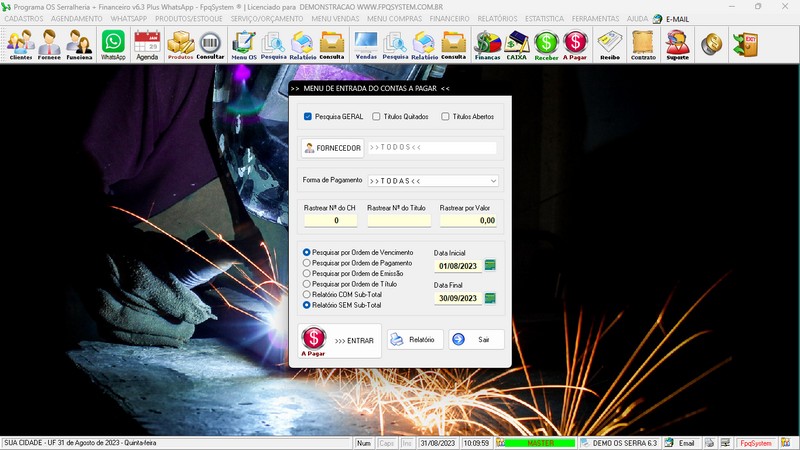
Task: Launch WhatsApp from the toolbar
Action: coord(113,45)
